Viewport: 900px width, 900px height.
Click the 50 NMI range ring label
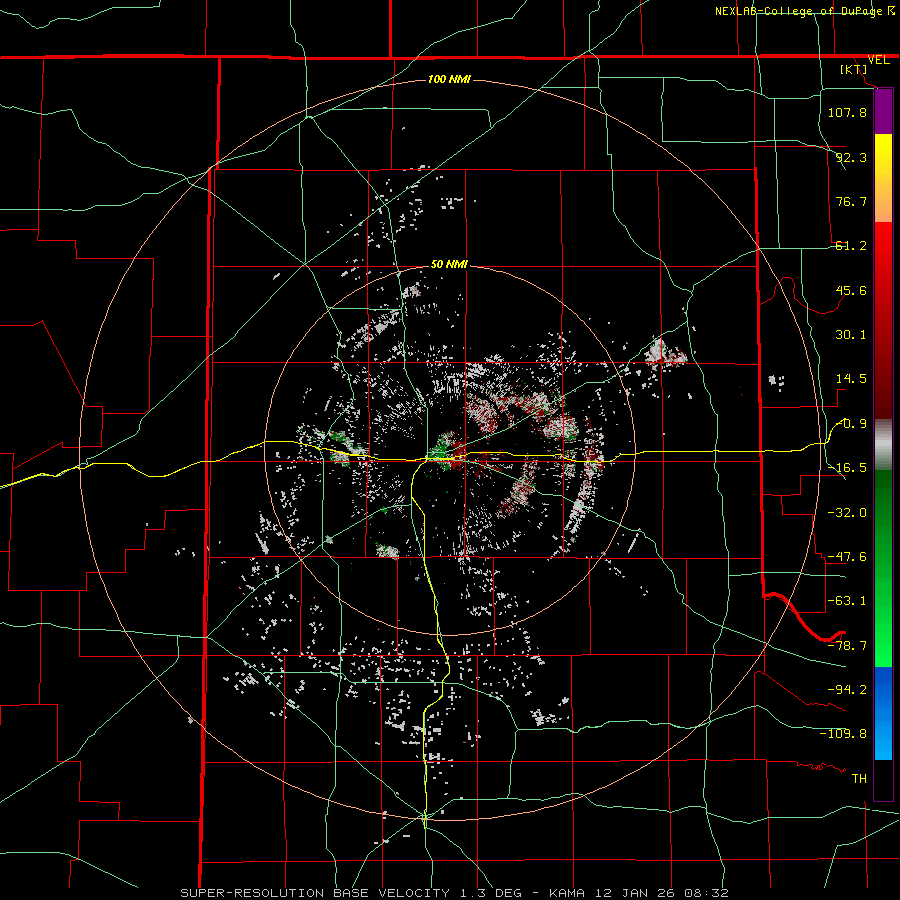449,264
